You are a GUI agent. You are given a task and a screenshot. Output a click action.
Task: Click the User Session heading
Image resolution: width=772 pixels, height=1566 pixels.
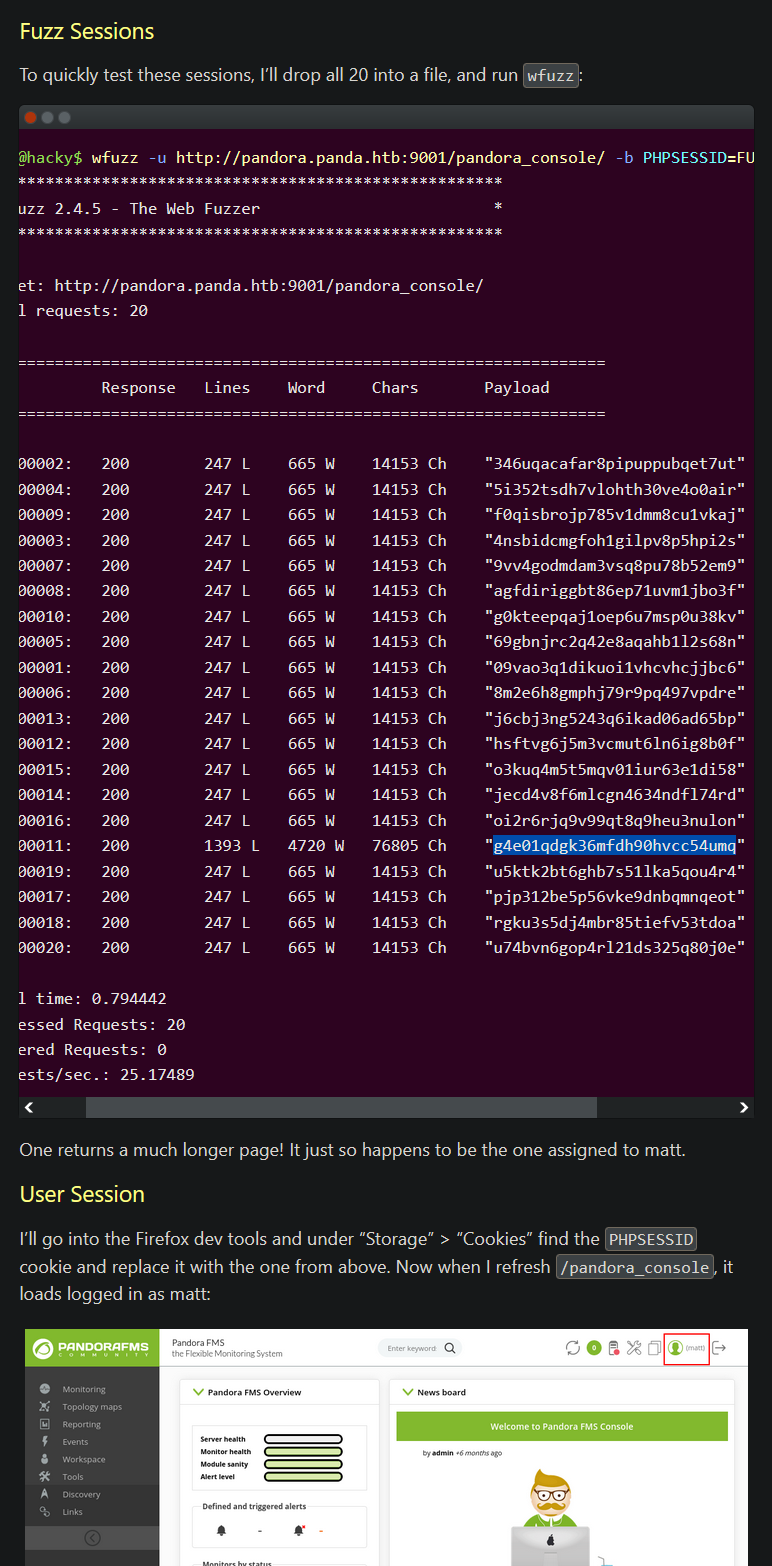click(x=82, y=1194)
